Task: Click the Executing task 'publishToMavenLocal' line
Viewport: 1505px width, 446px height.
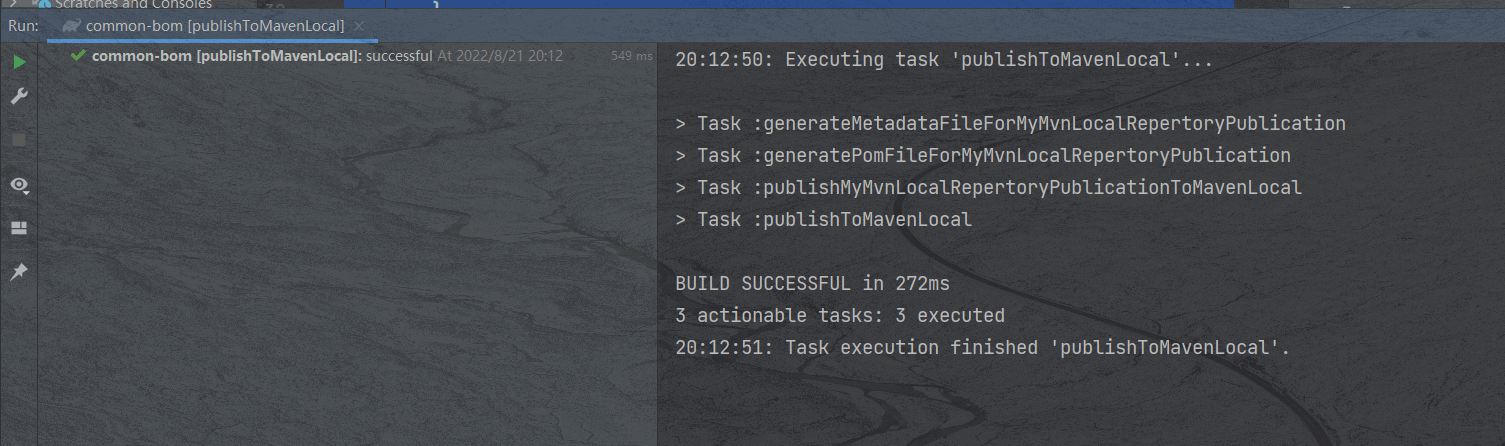Action: (944, 60)
